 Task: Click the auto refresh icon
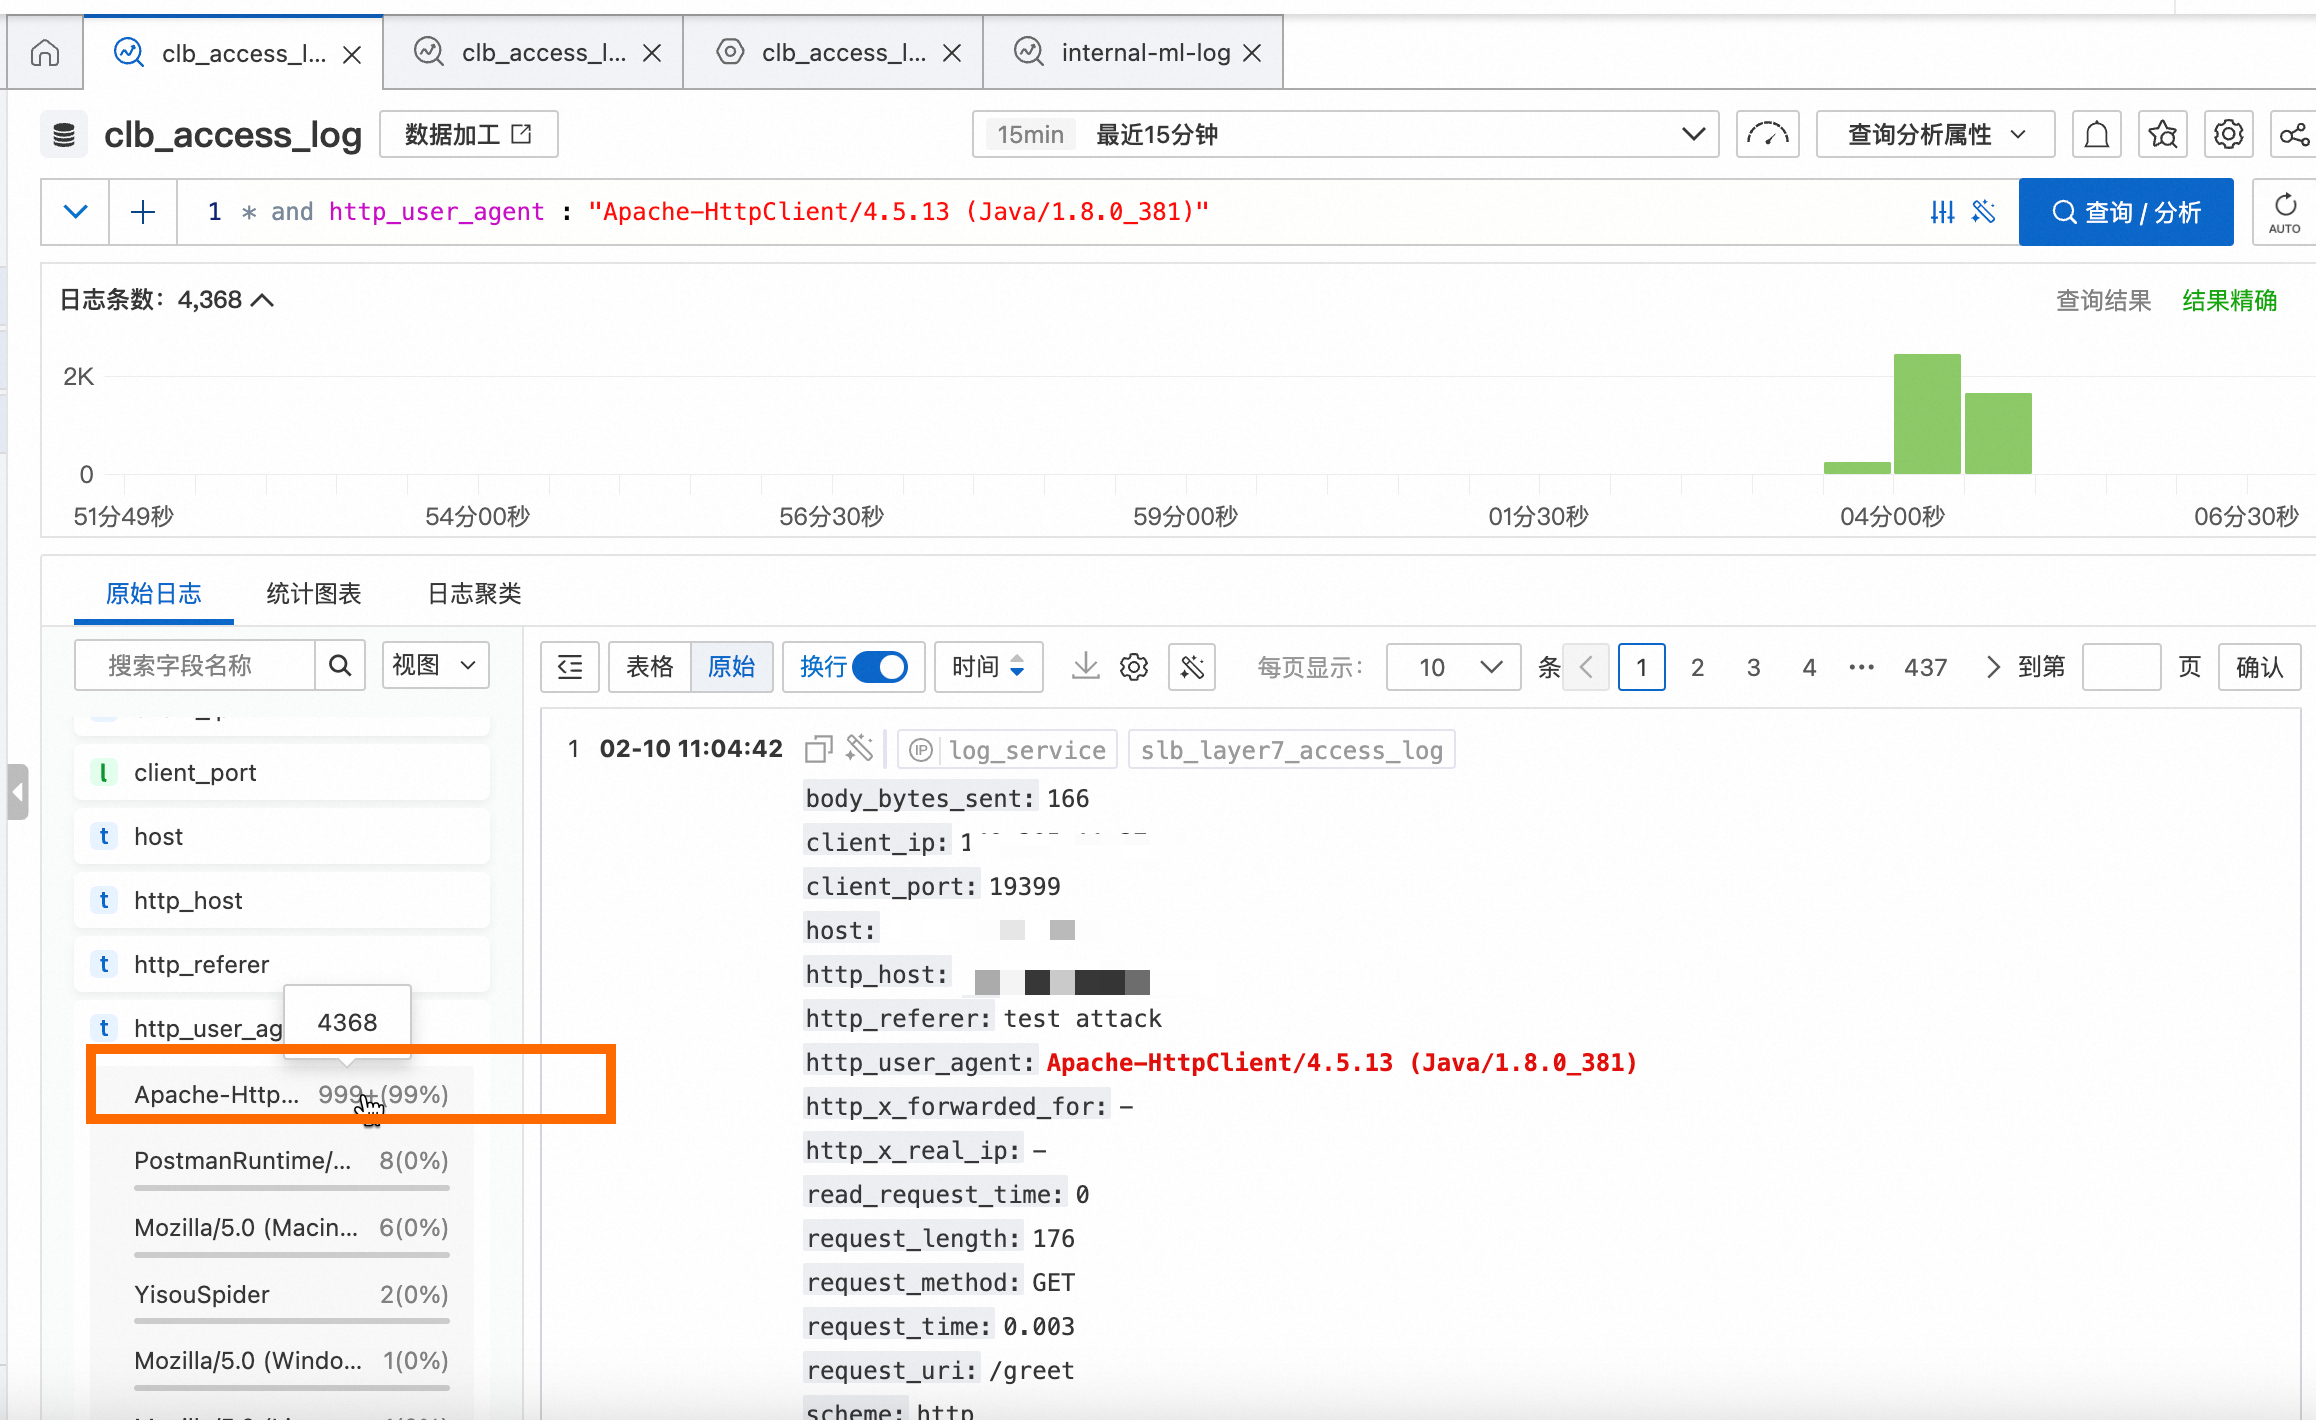click(2285, 212)
